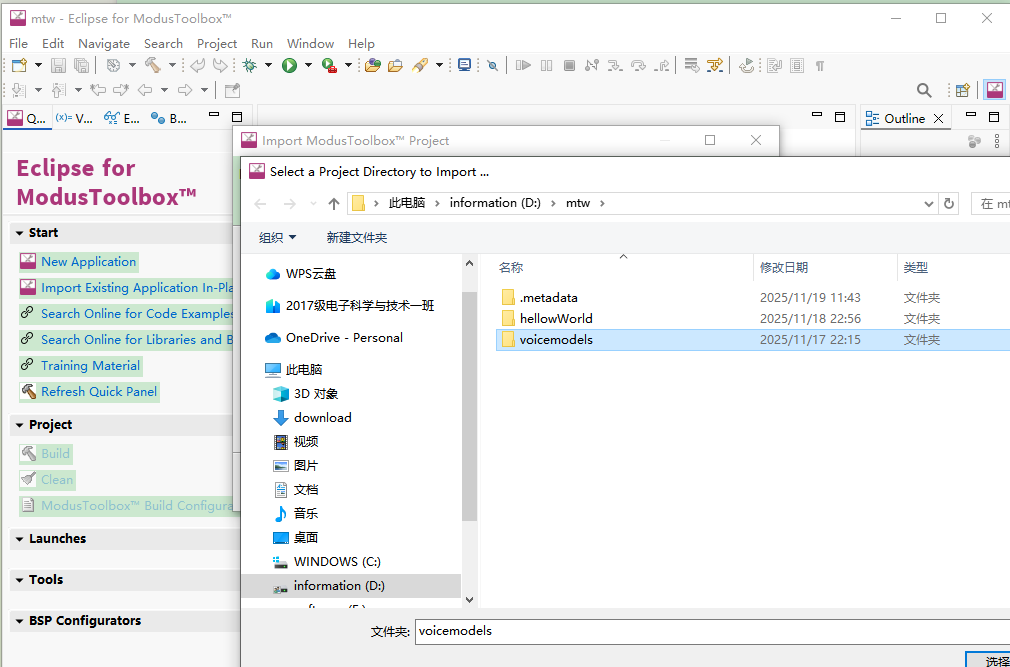Click the Search flashlight toolbar icon
Image resolution: width=1010 pixels, height=667 pixels.
click(x=420, y=65)
